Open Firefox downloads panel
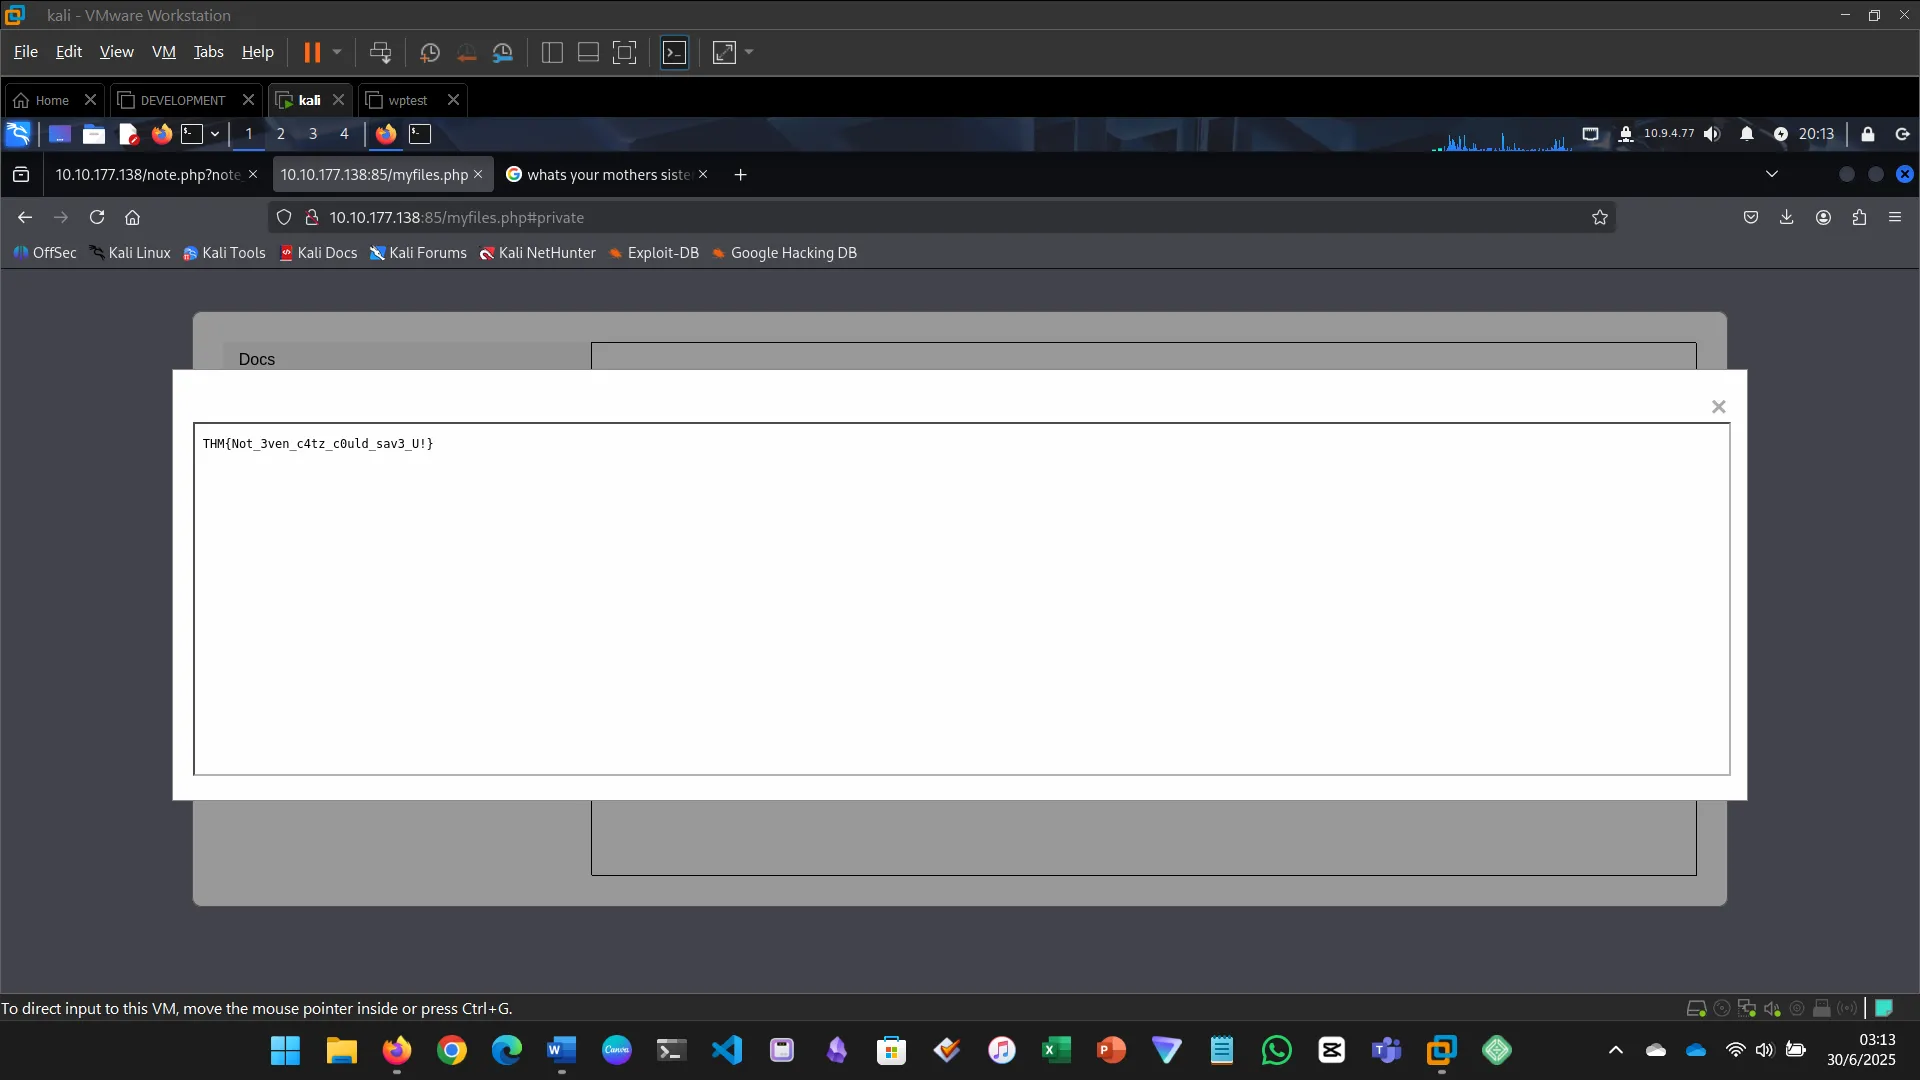Screen dimensions: 1920x1080 click(x=1787, y=217)
